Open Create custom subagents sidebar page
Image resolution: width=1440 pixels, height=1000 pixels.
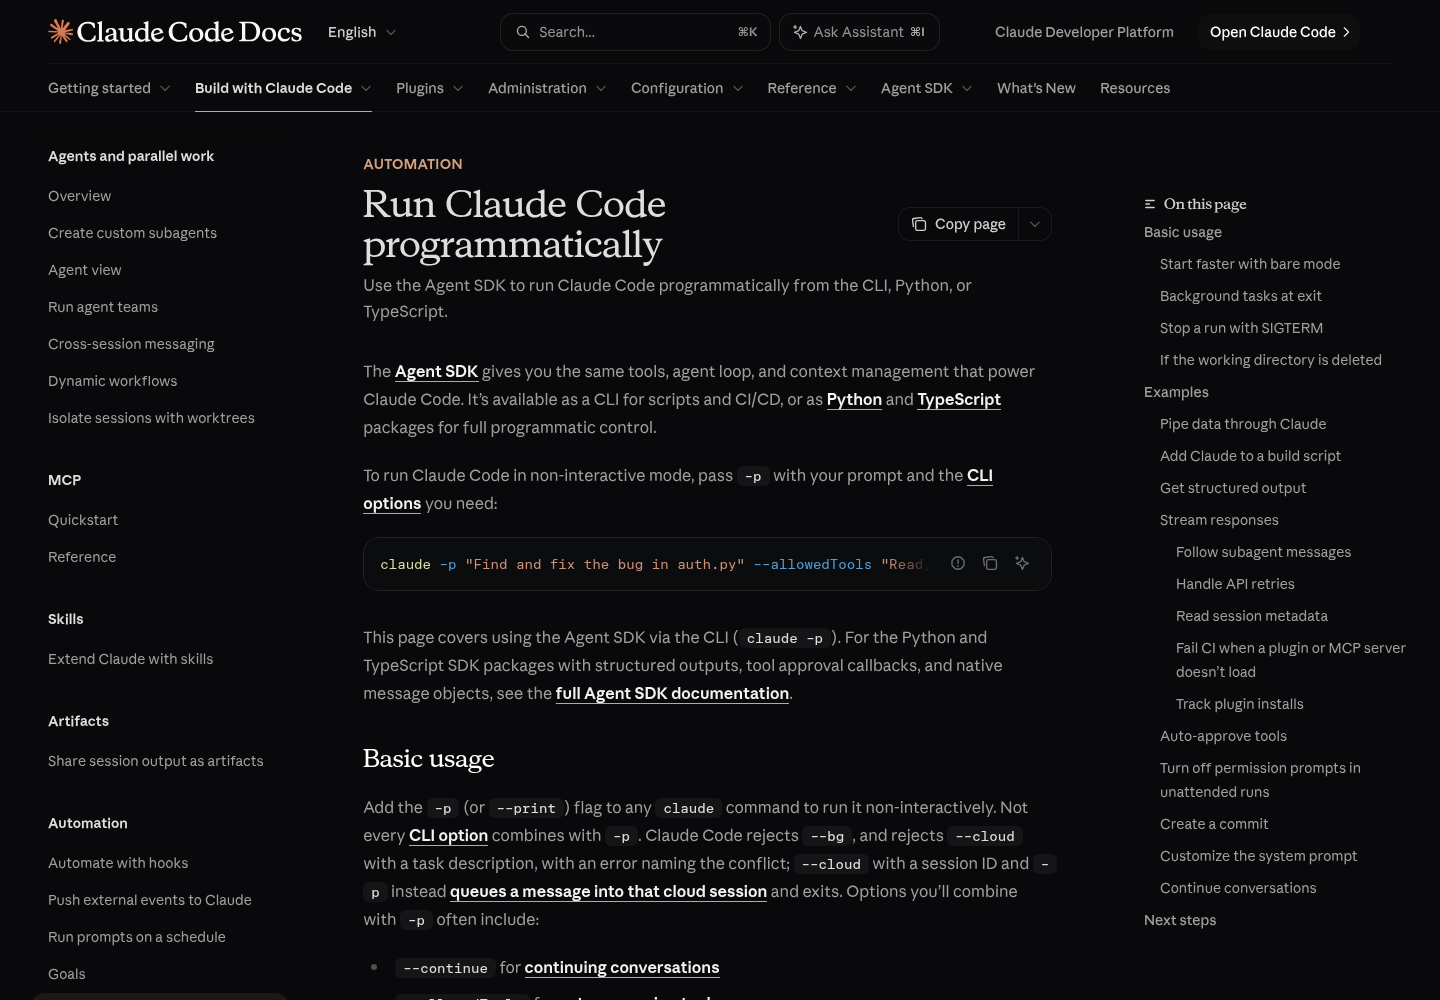(132, 233)
